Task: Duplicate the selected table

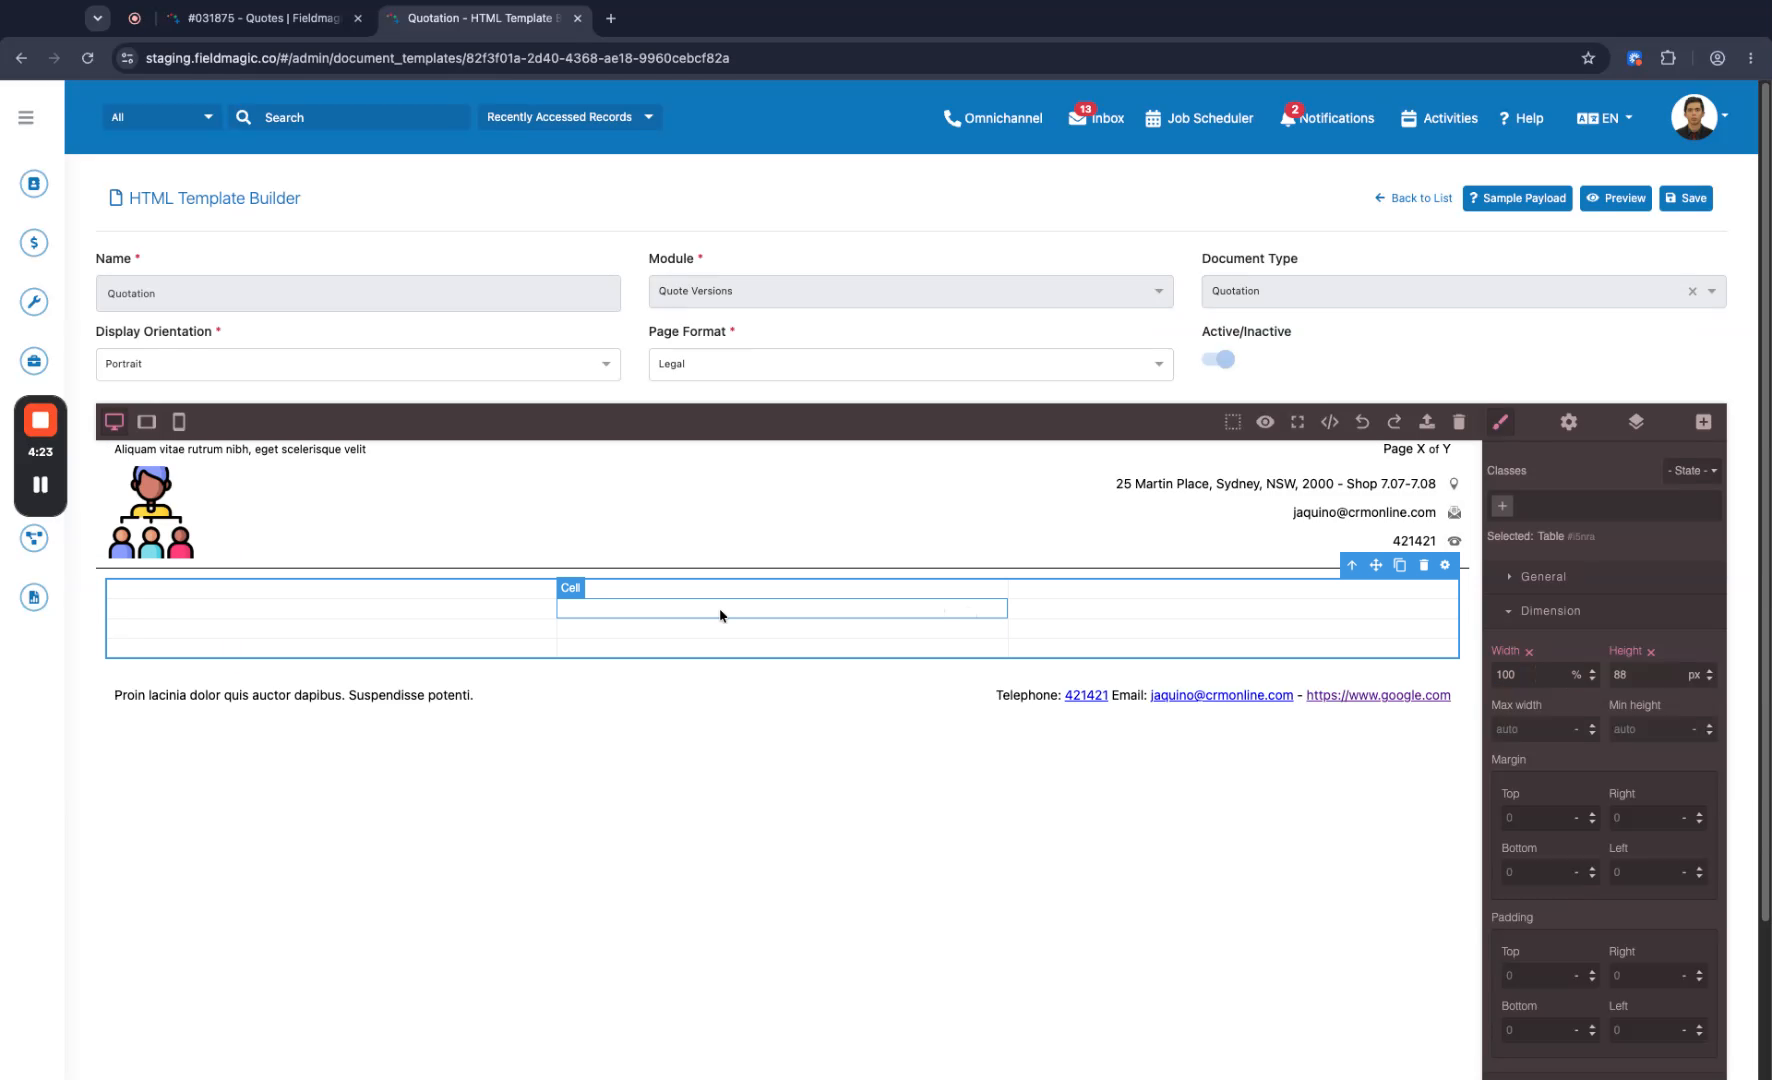Action: pos(1400,565)
